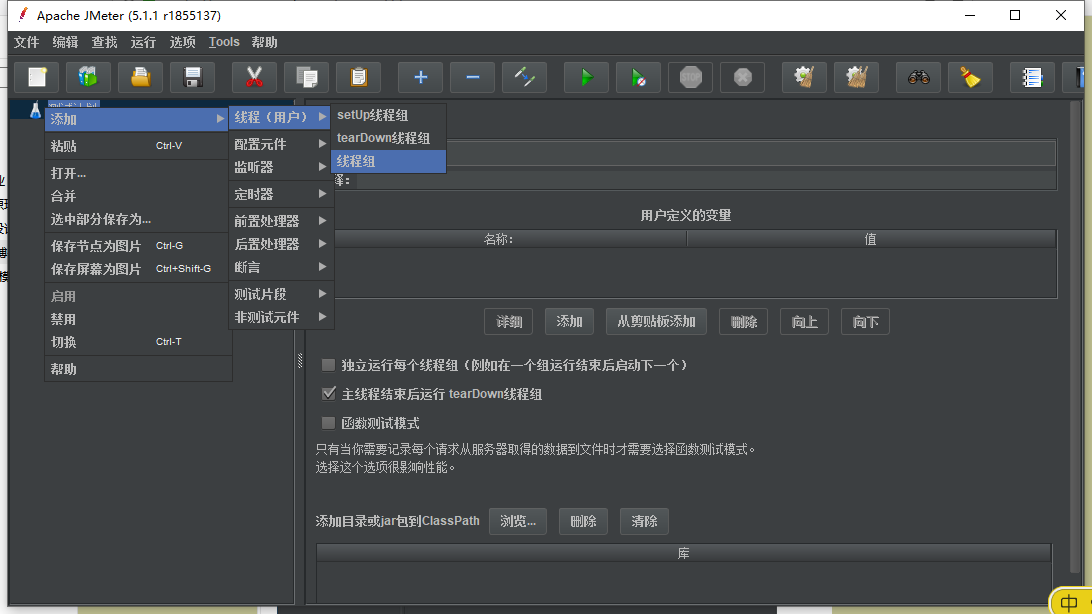Screen dimensions: 1092x614
Task: Choose 帮助 in context menu
Action: click(137, 369)
